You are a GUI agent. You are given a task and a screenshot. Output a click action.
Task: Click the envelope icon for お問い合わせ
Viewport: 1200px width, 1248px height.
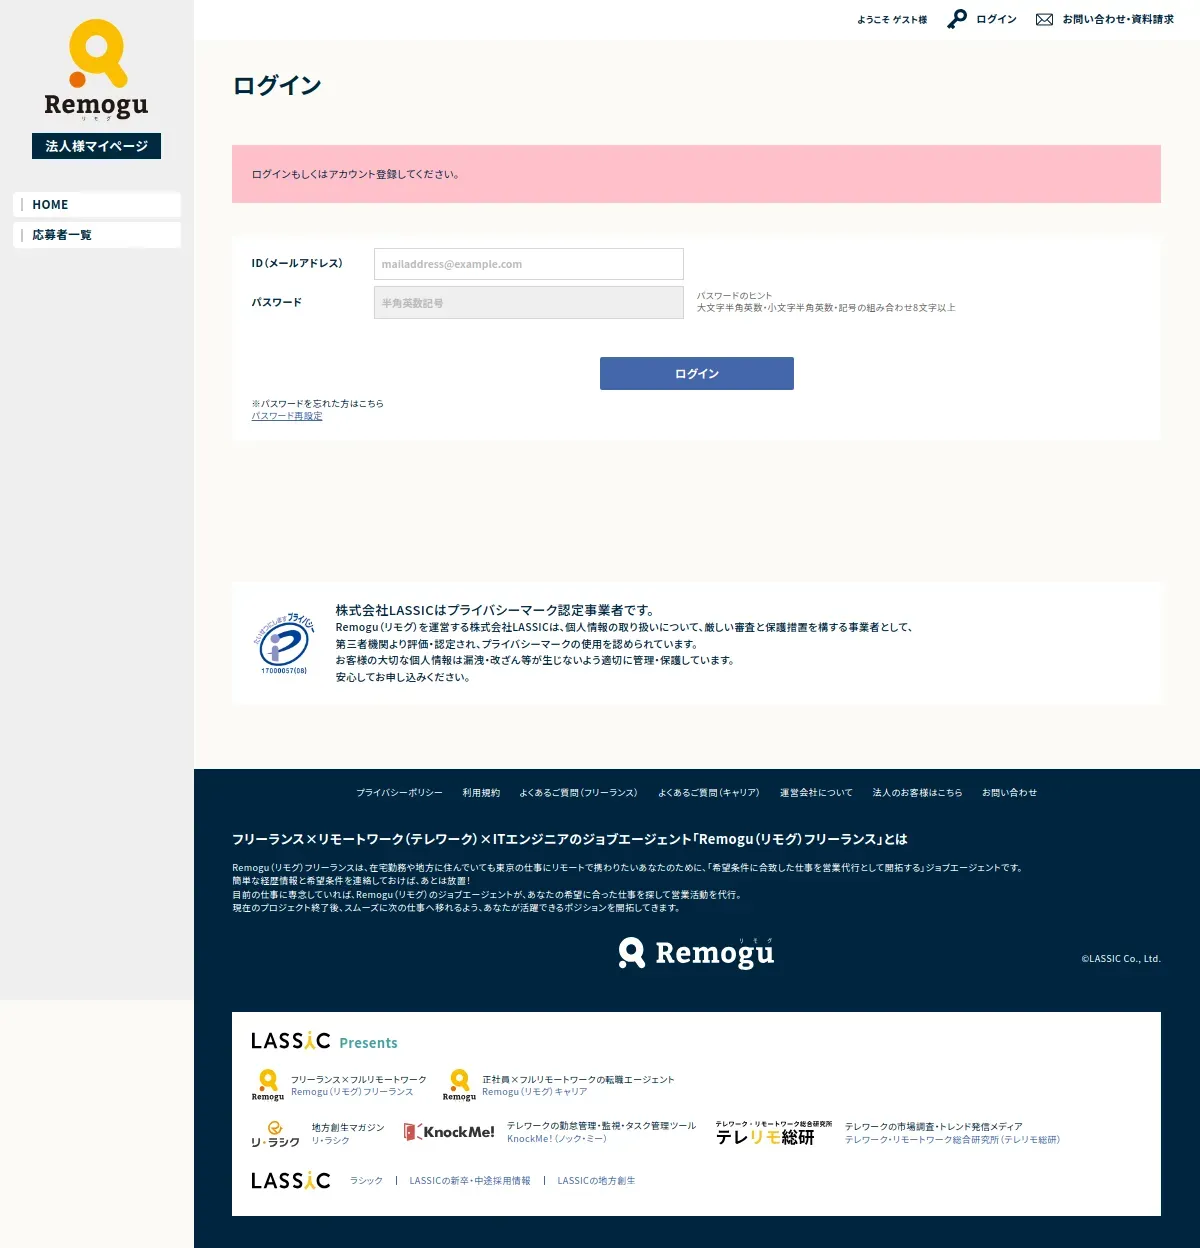pos(1044,20)
